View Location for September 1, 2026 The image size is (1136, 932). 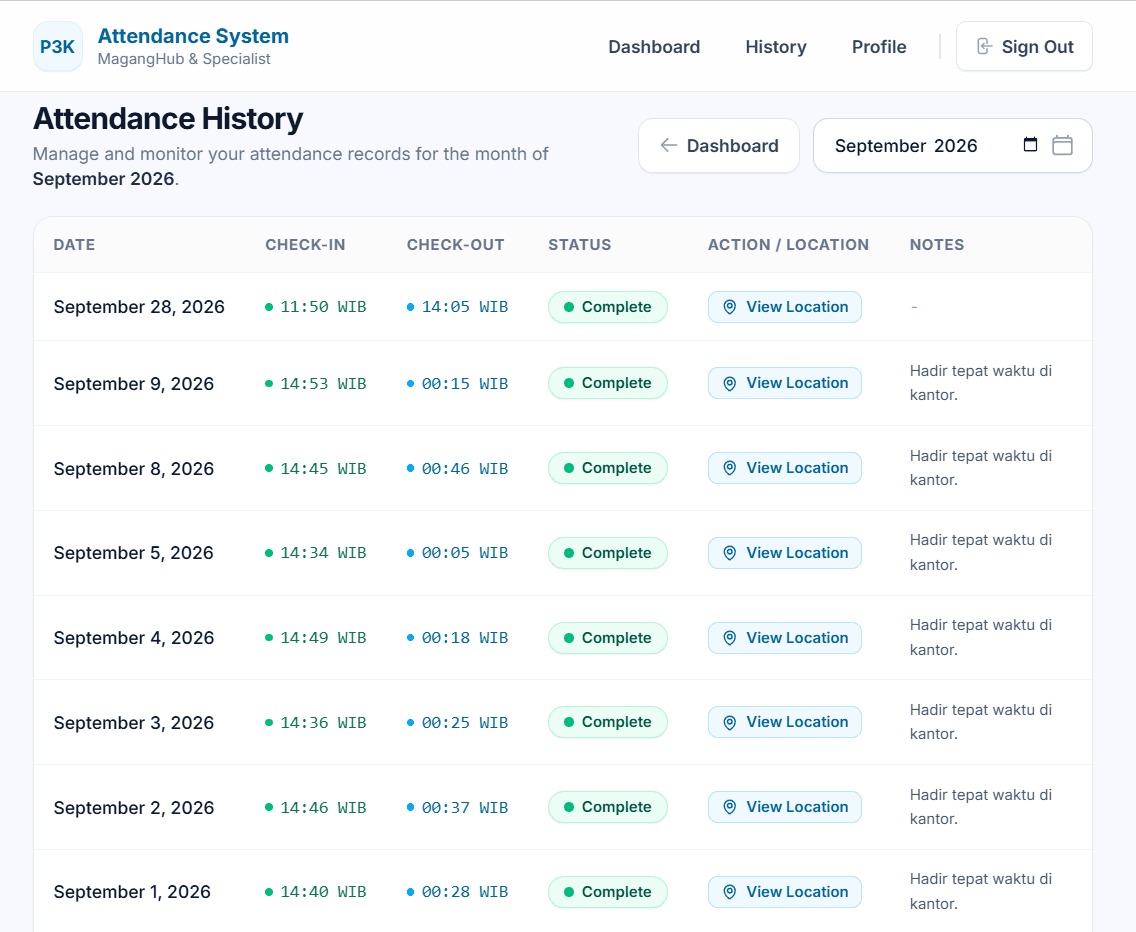[x=785, y=892]
